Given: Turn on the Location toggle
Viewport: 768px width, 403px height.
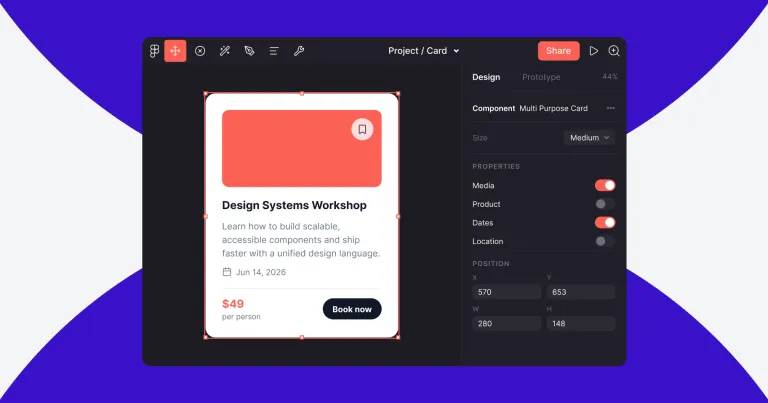Looking at the screenshot, I should click(x=605, y=241).
